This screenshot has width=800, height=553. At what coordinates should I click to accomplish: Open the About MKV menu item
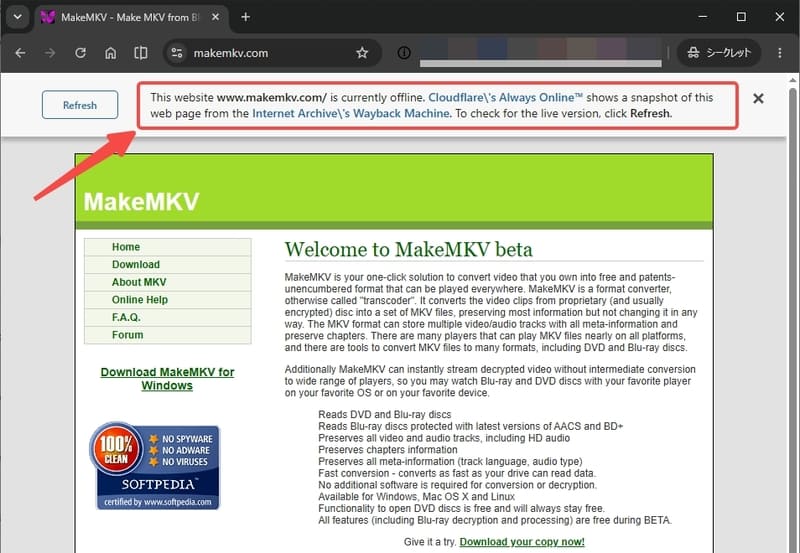(x=168, y=282)
